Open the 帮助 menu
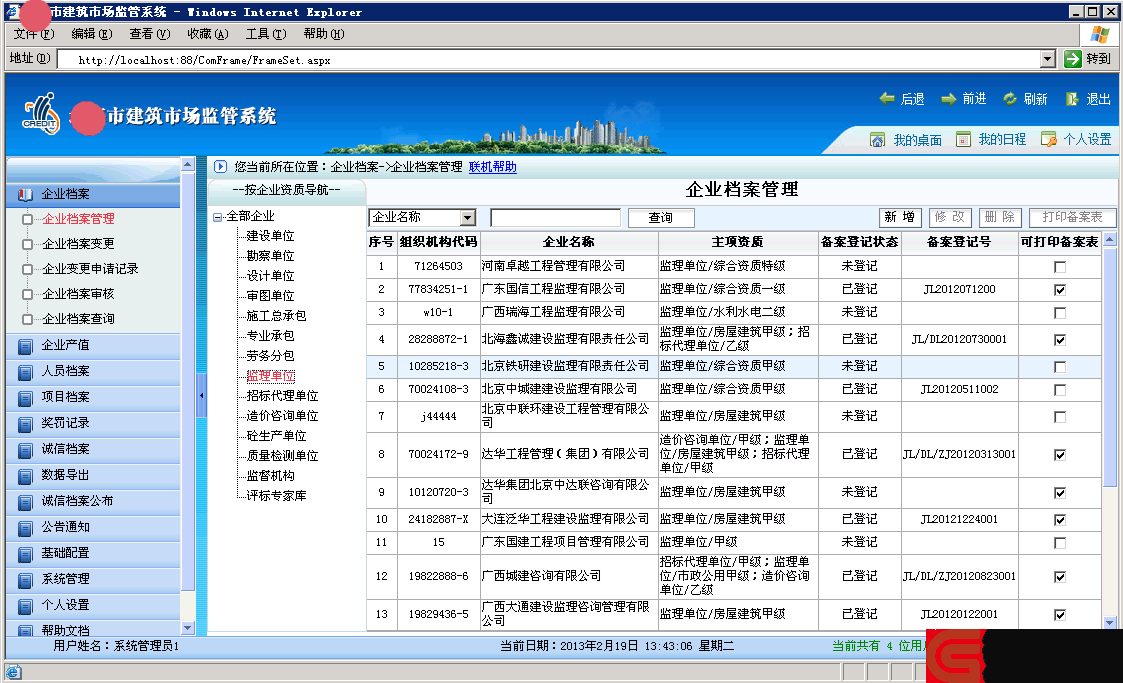 324,34
